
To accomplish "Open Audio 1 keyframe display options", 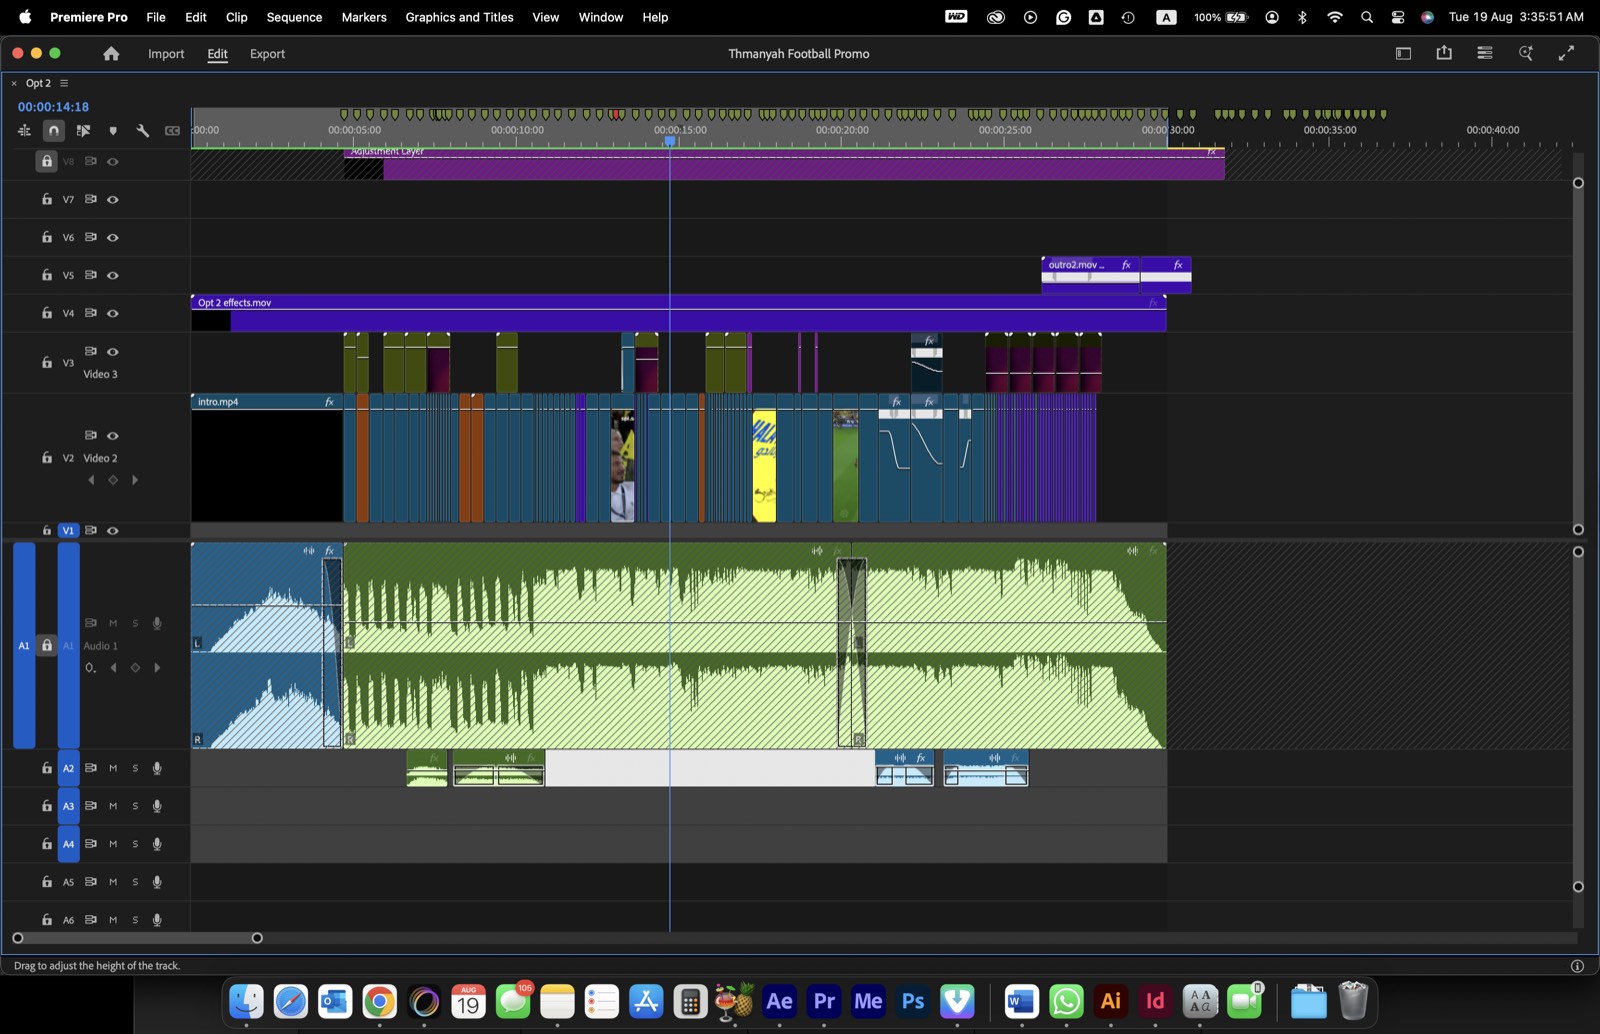I will 91,668.
